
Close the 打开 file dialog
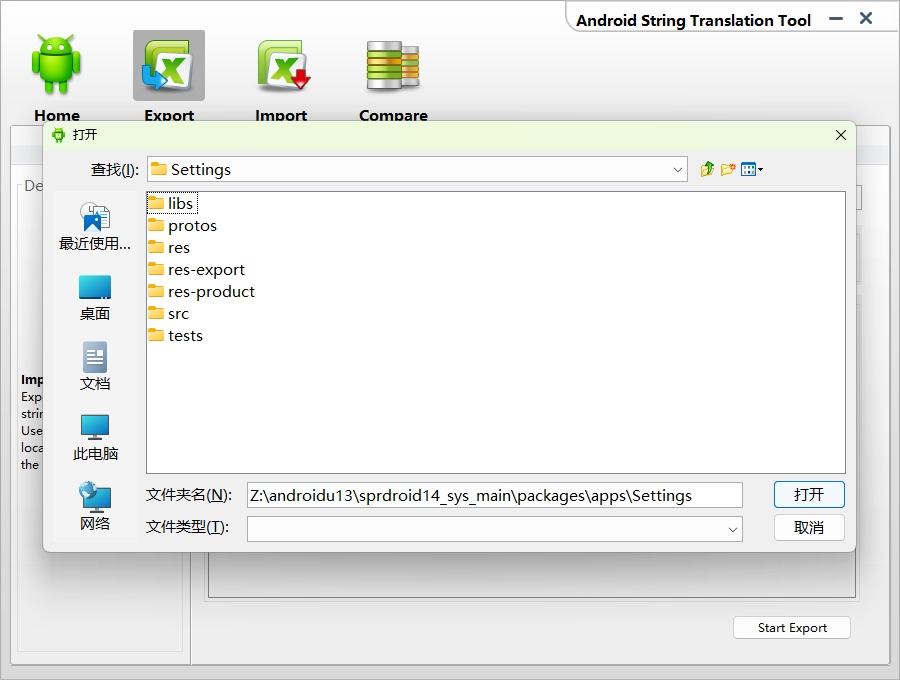(841, 135)
